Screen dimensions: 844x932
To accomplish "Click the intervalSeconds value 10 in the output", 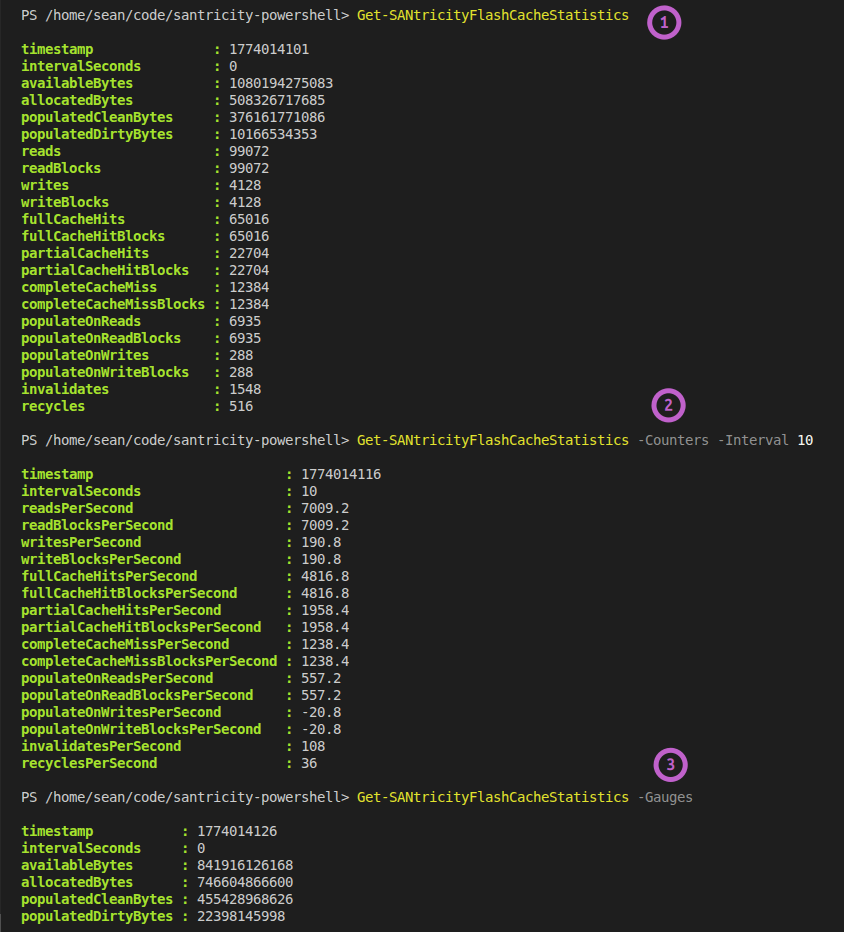I will coord(309,492).
